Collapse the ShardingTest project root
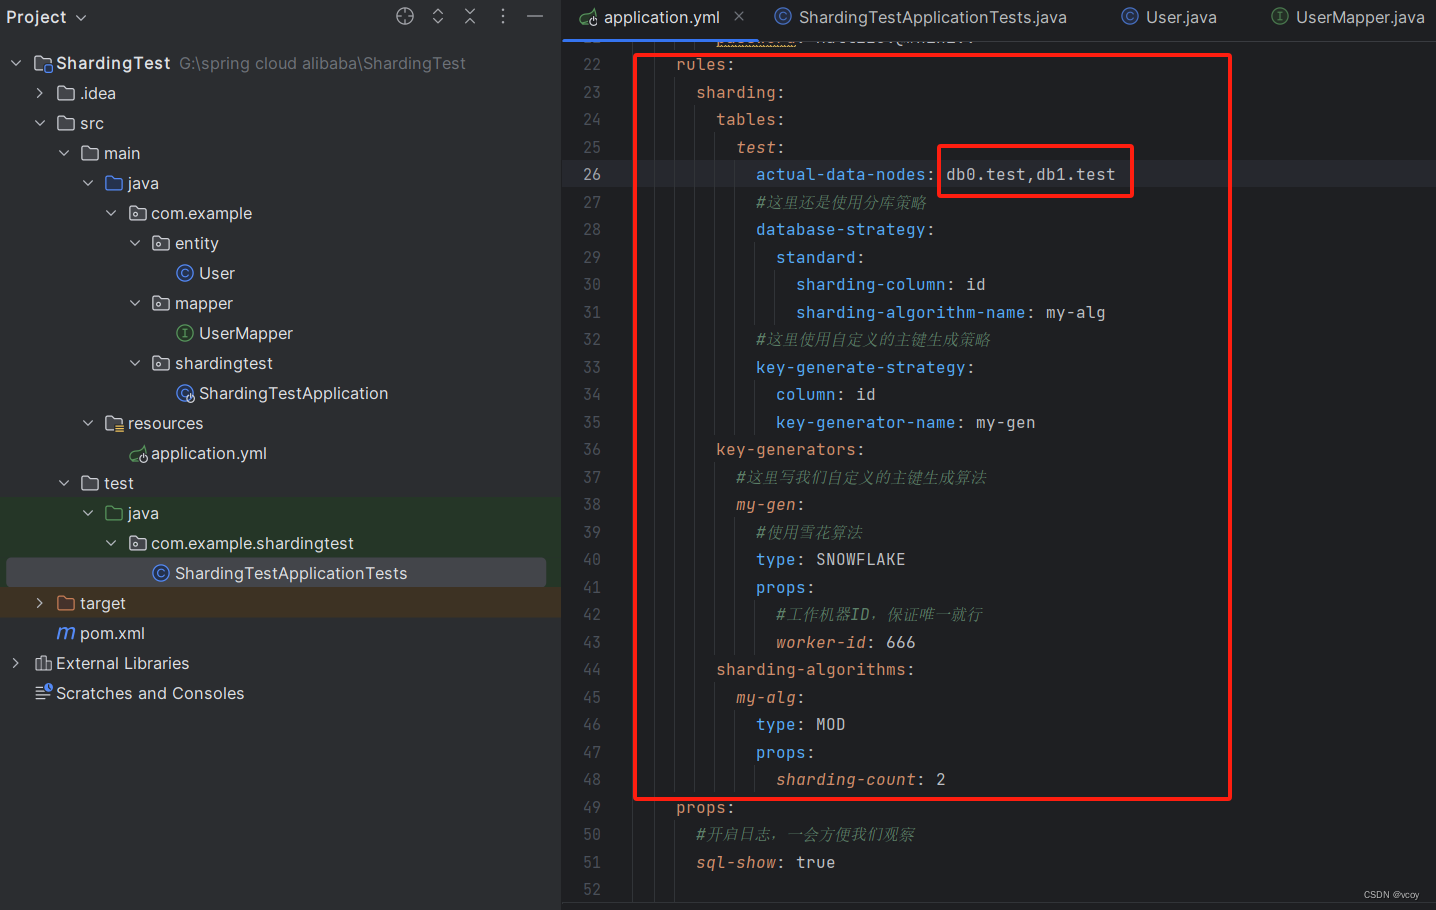The width and height of the screenshot is (1436, 910). point(16,63)
